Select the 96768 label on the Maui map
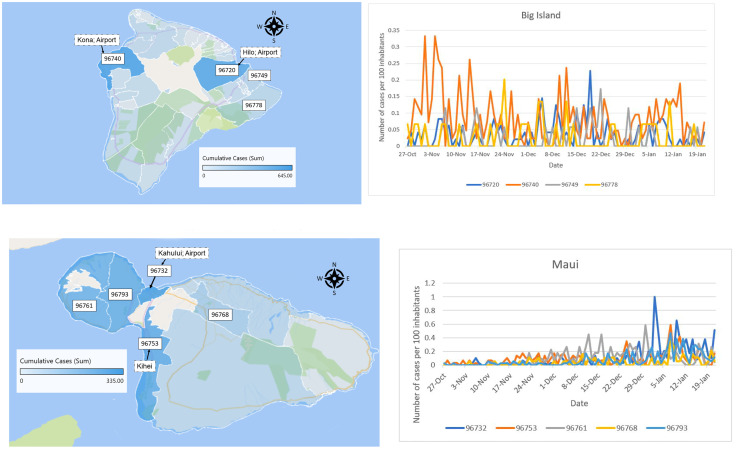The width and height of the screenshot is (736, 449). click(220, 314)
